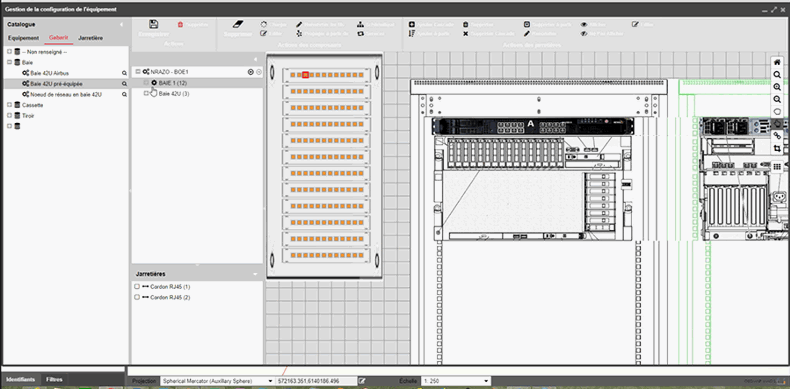Collapse the Catalogue panel arrow
Viewport: 790px width, 389px height.
tap(121, 24)
